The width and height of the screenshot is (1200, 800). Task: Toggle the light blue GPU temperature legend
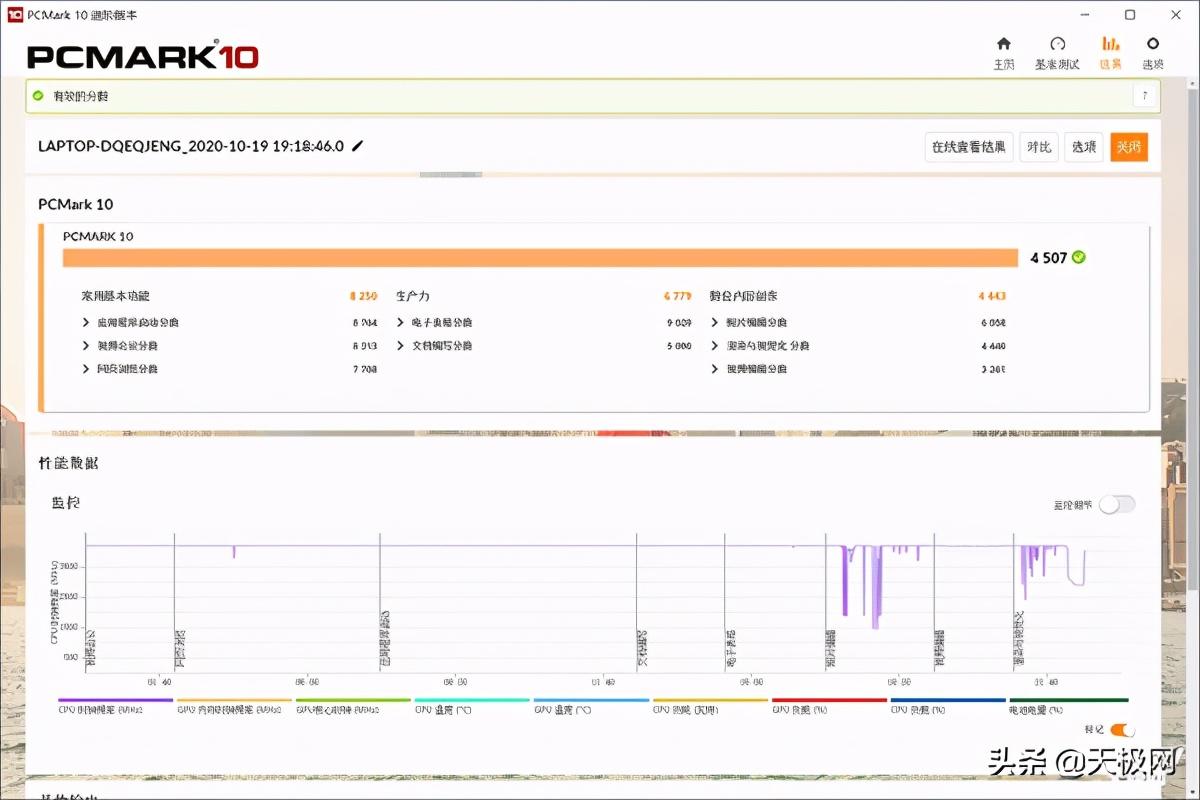click(x=590, y=705)
